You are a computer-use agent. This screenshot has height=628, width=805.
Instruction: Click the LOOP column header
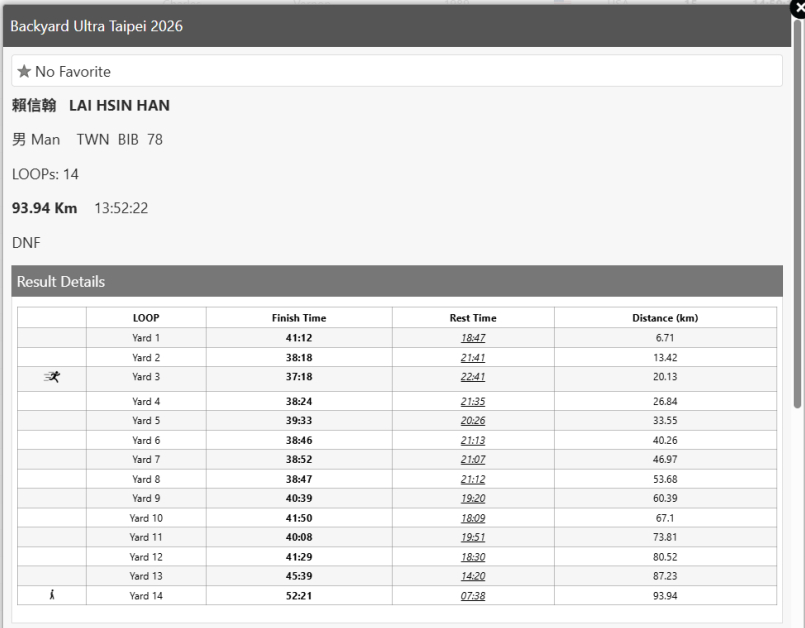click(146, 318)
